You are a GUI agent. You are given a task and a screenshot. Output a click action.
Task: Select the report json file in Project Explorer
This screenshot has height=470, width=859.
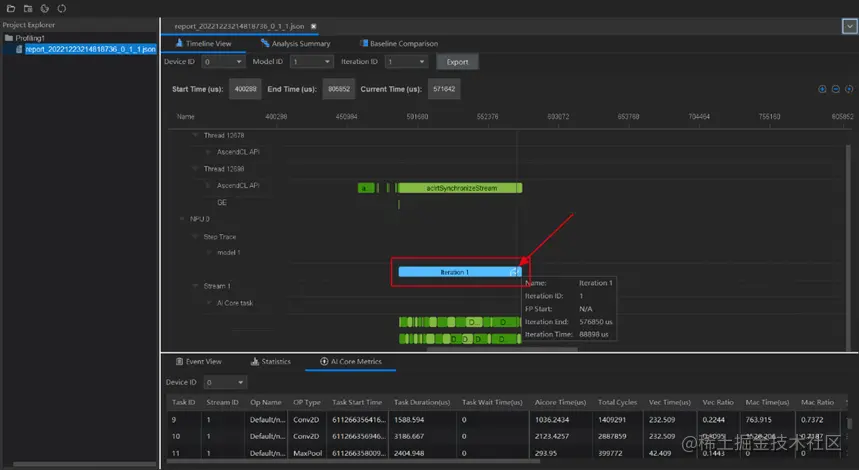[x=90, y=49]
